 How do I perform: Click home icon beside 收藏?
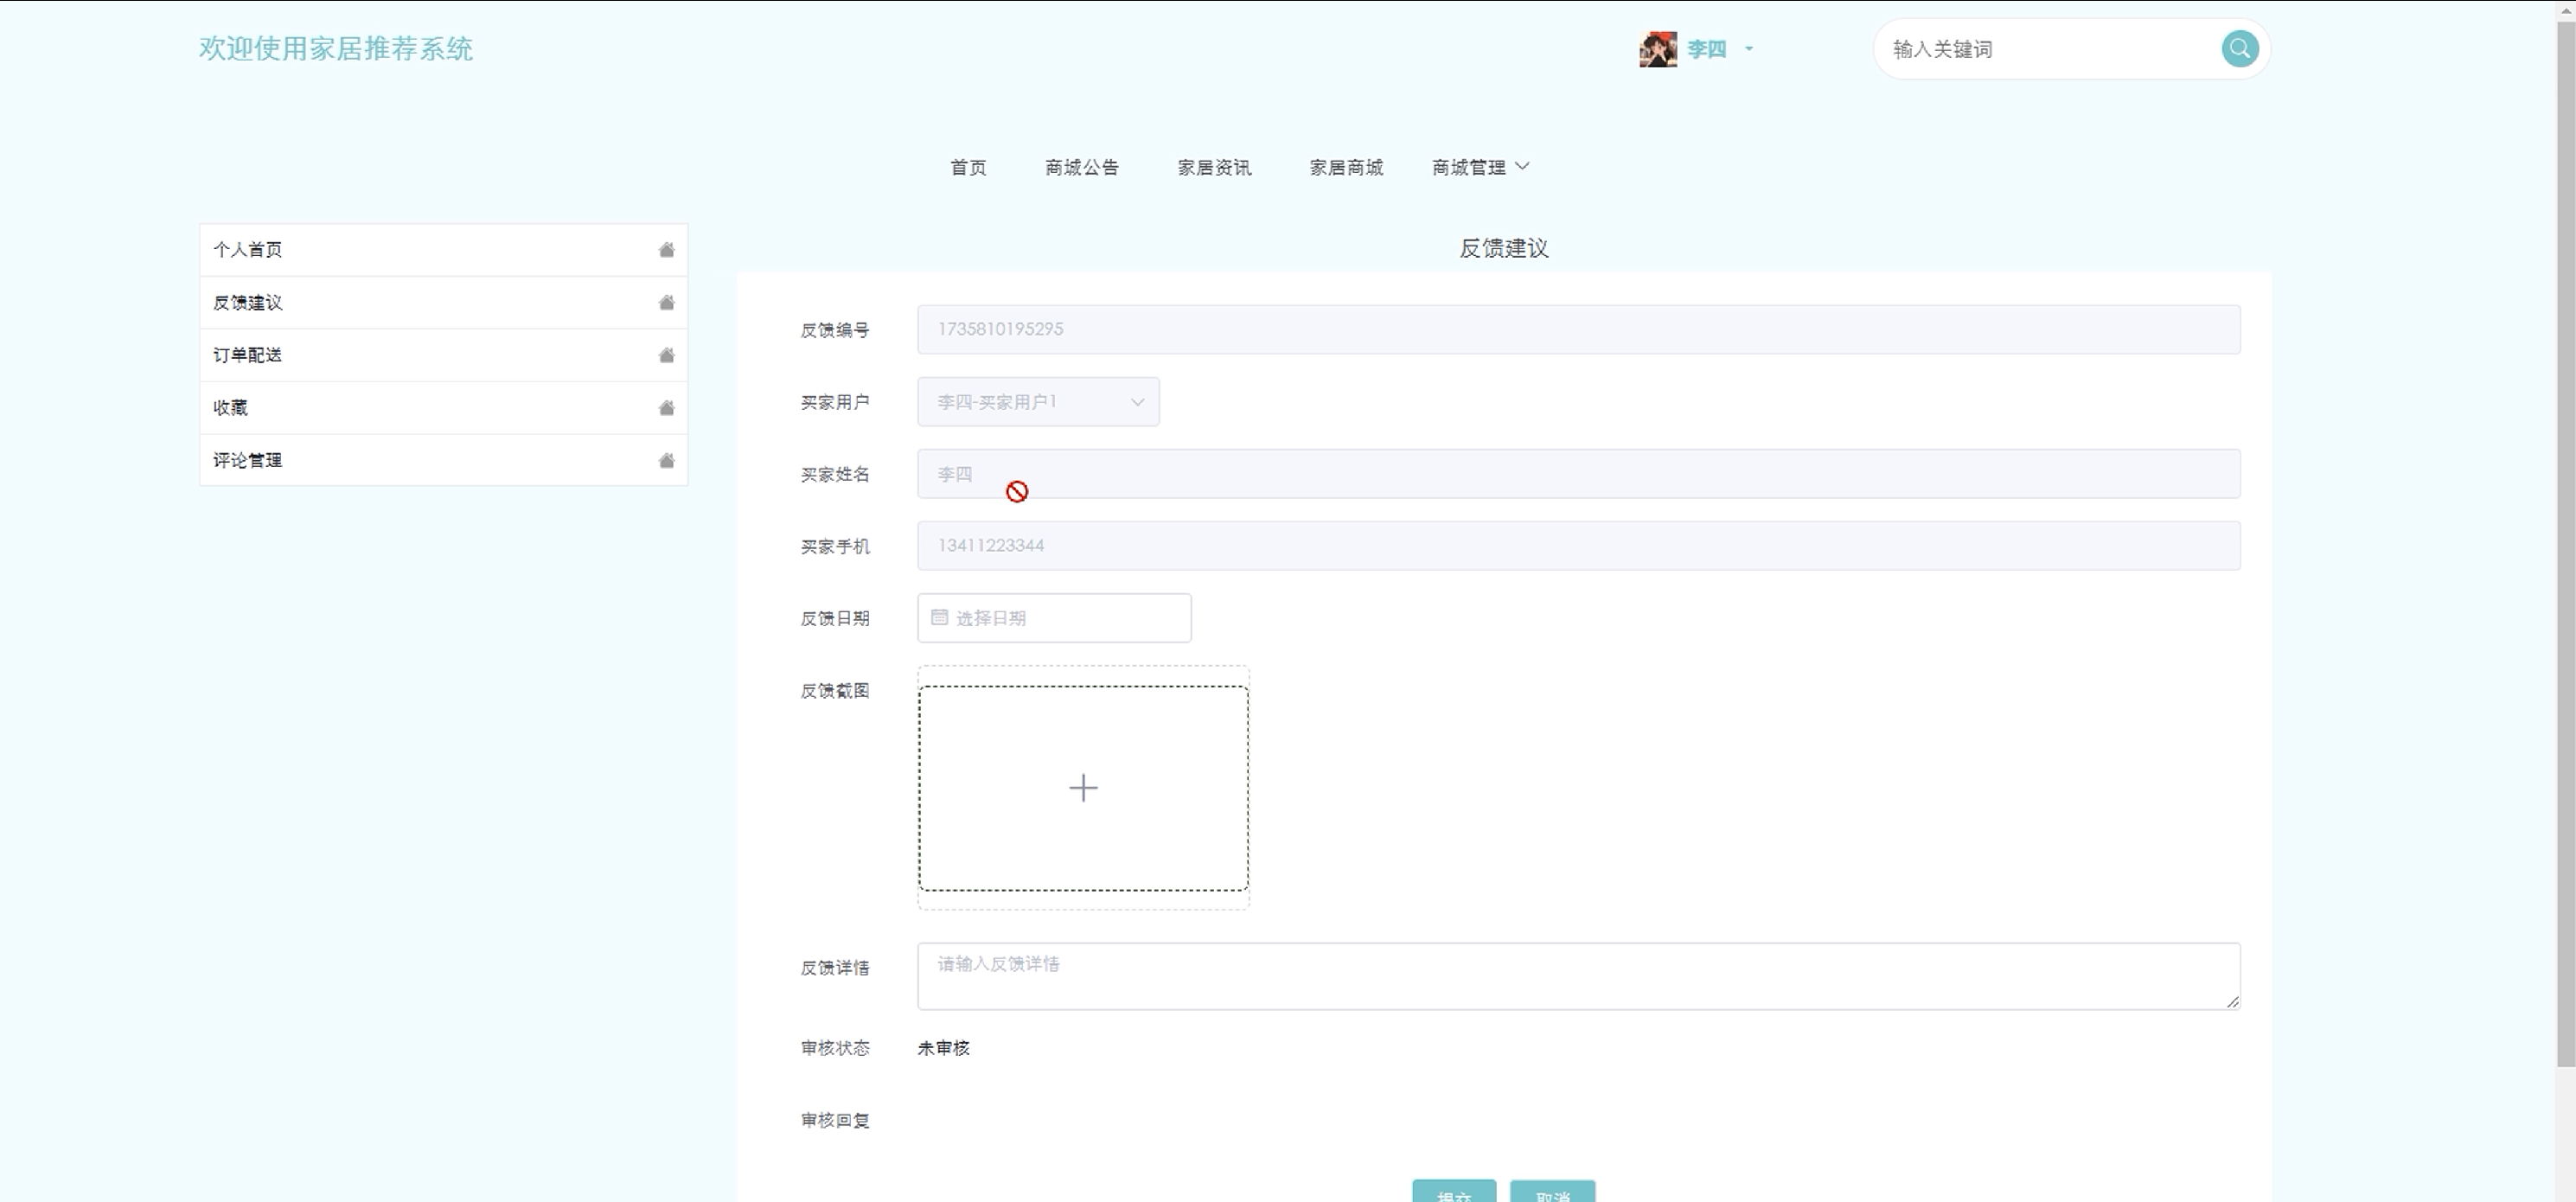[666, 408]
